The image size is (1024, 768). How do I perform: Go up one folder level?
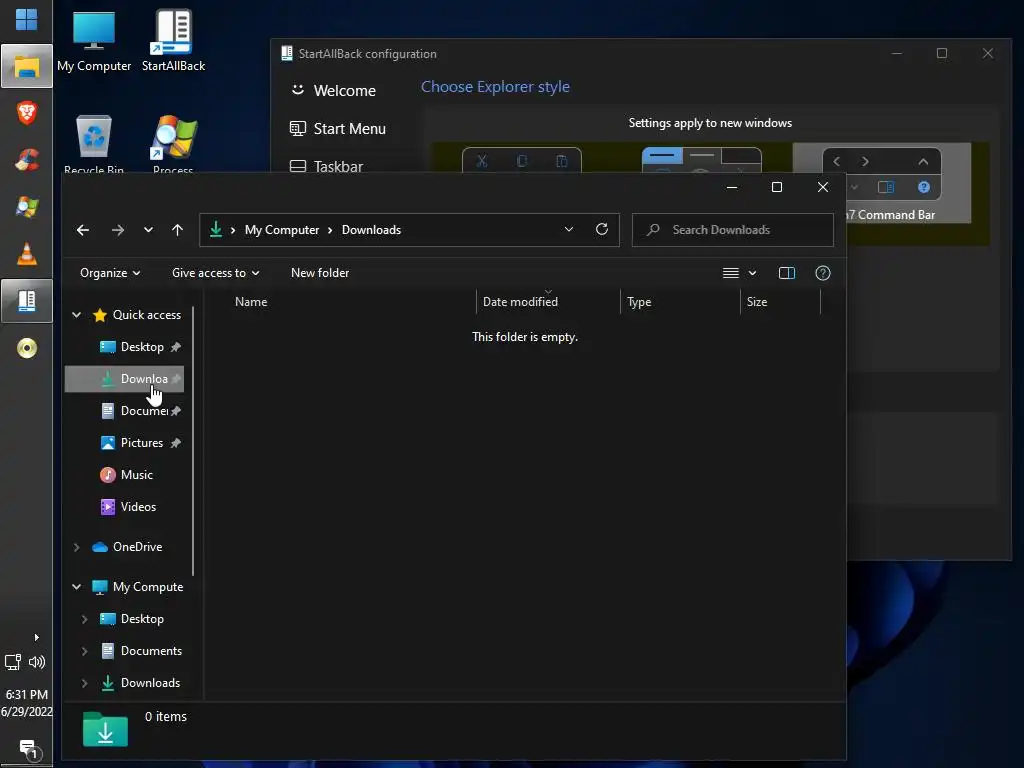pyautogui.click(x=177, y=230)
